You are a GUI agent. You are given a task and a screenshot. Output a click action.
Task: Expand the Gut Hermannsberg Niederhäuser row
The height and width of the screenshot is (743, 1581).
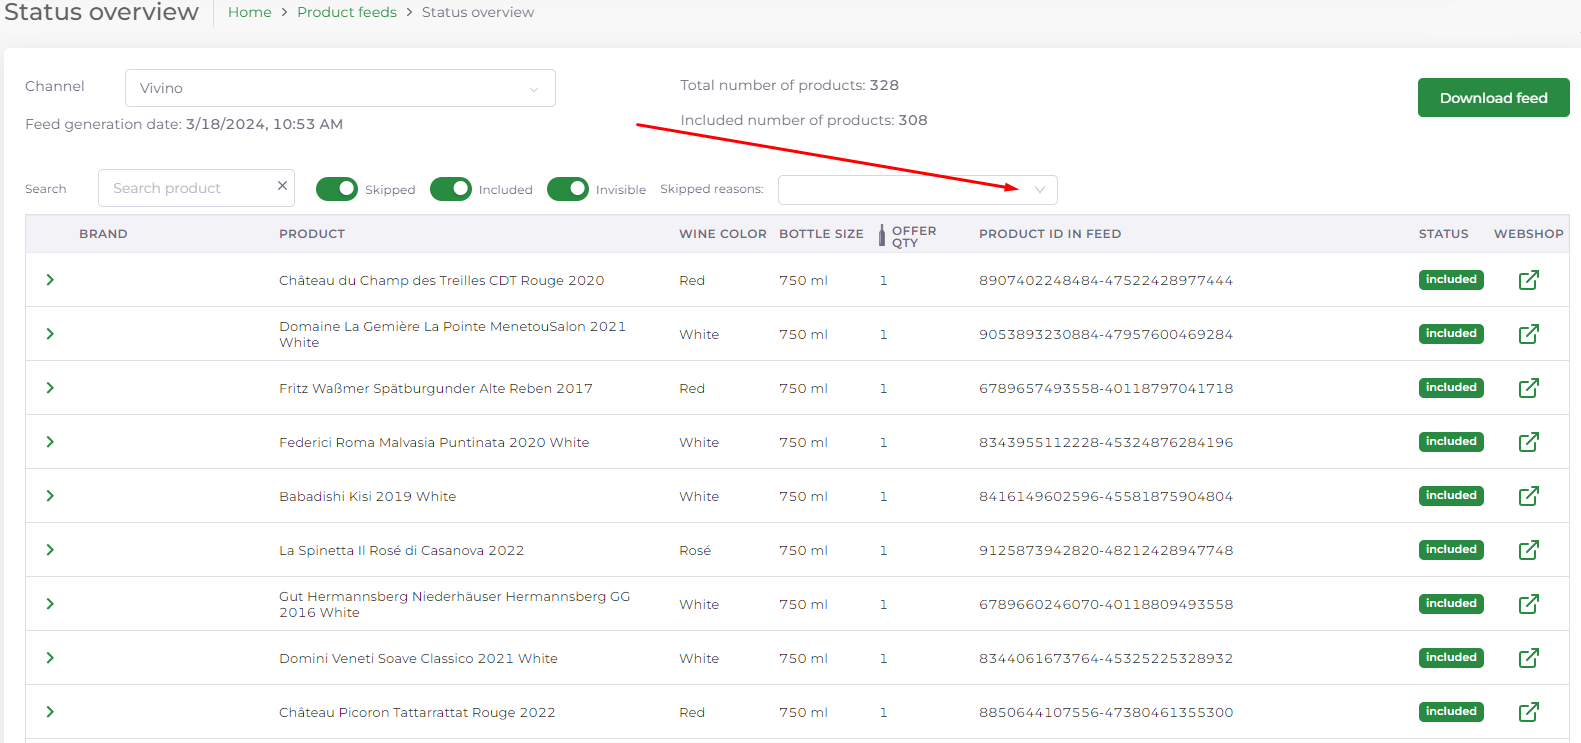click(50, 604)
